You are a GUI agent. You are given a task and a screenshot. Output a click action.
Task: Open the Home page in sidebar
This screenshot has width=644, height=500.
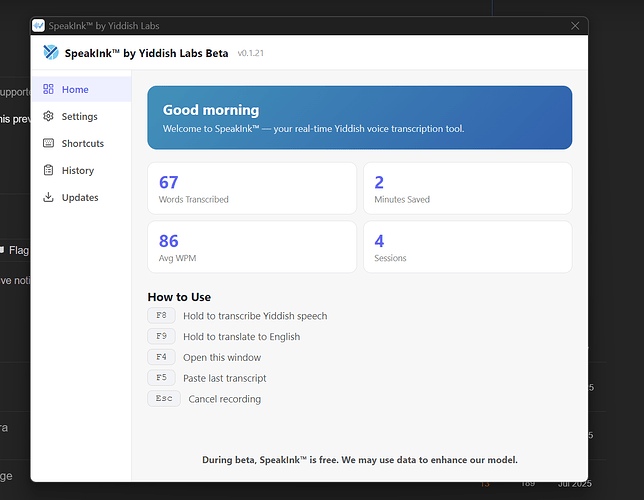tap(81, 89)
